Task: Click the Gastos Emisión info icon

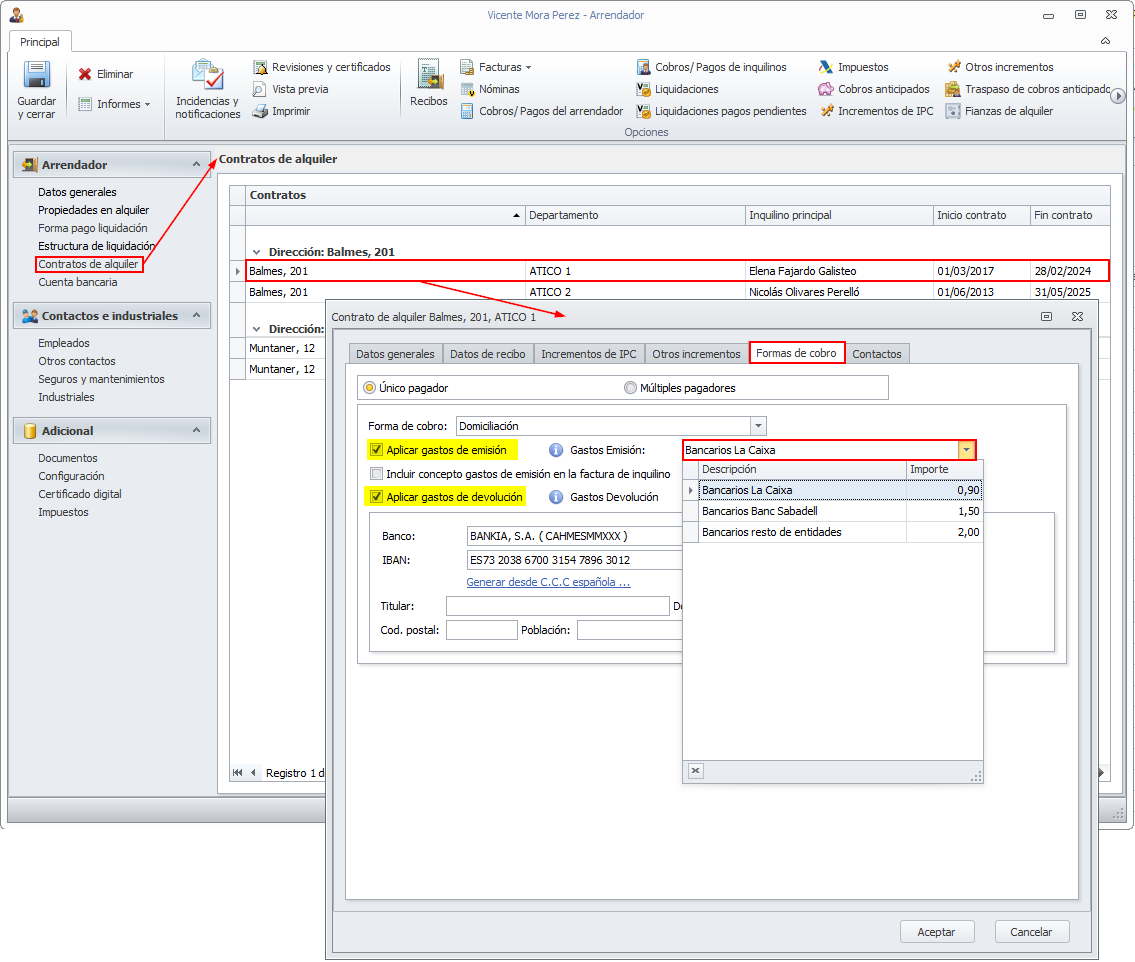Action: (556, 450)
